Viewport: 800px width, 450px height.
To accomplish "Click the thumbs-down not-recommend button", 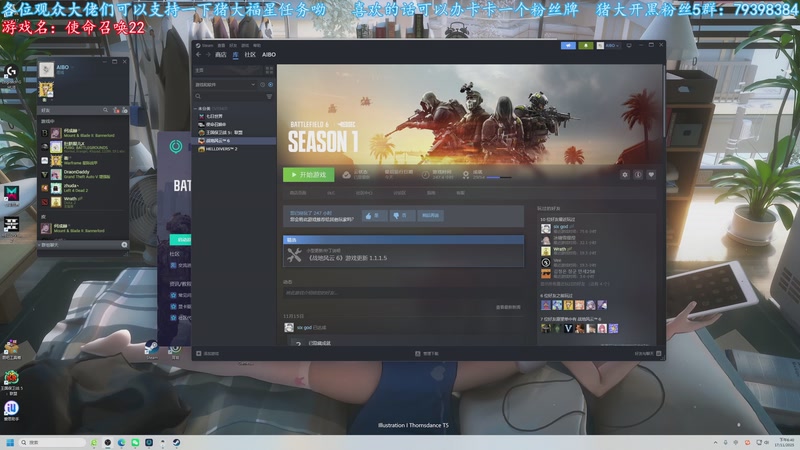I will pos(402,216).
